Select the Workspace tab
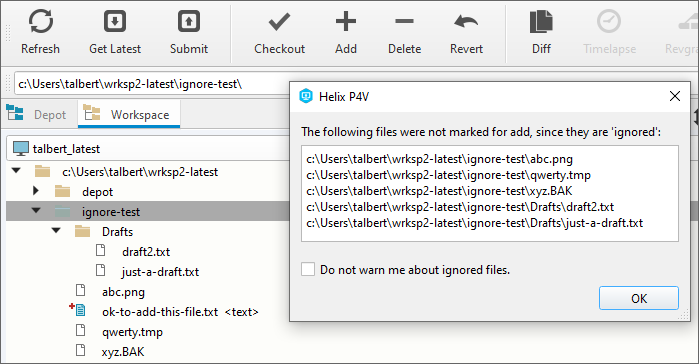 coord(129,115)
